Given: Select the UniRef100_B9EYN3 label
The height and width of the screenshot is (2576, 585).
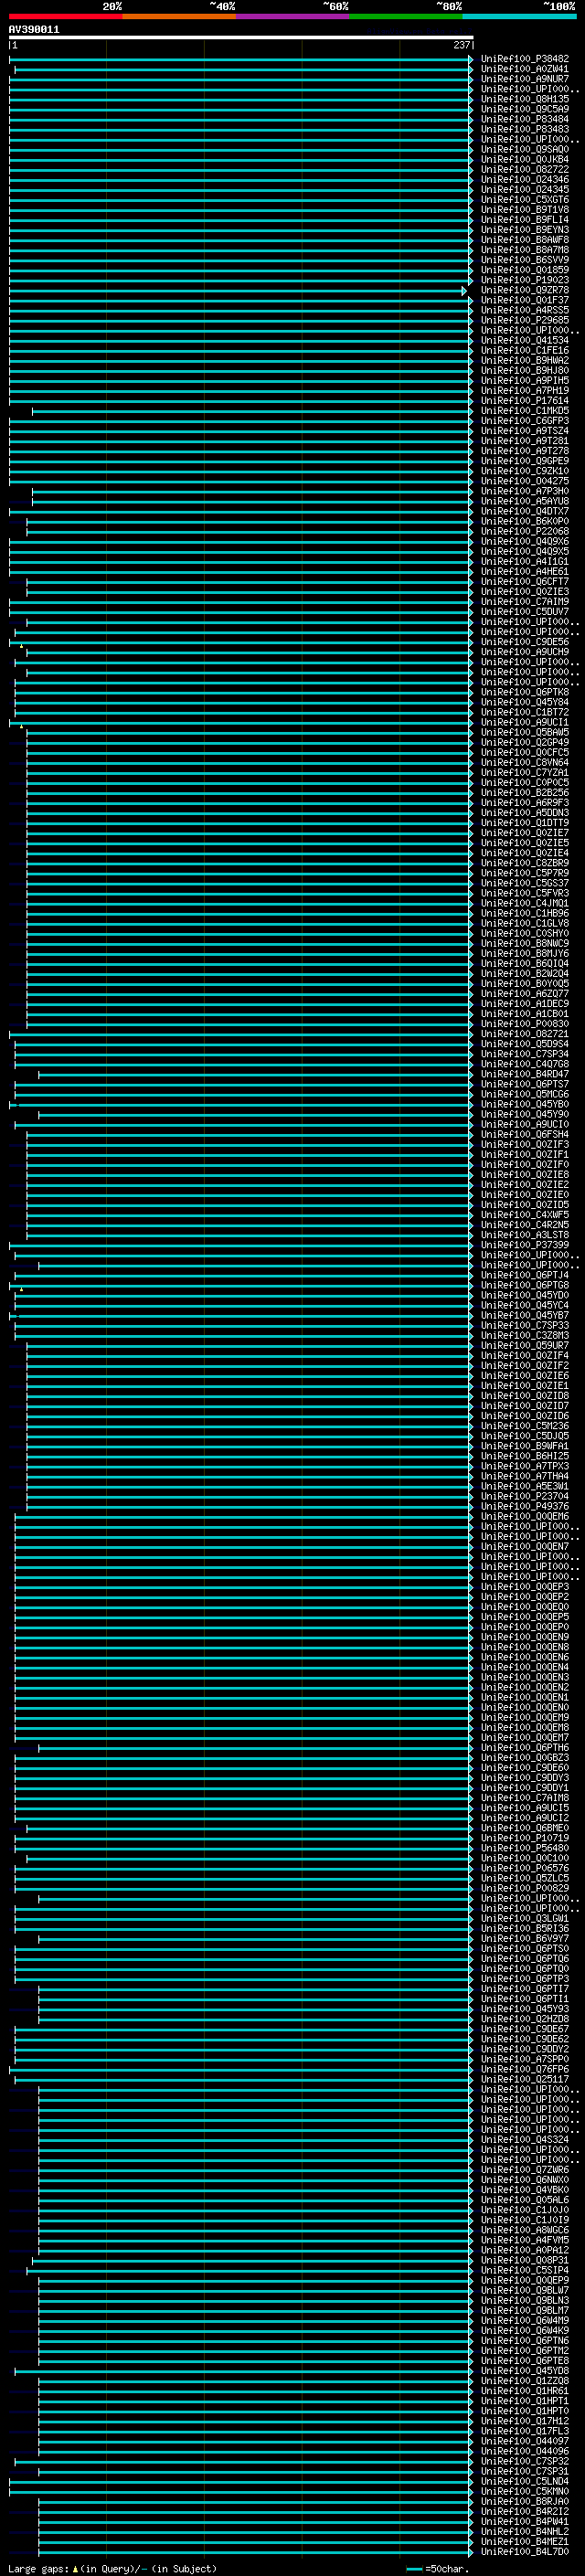Looking at the screenshot, I should tap(525, 230).
